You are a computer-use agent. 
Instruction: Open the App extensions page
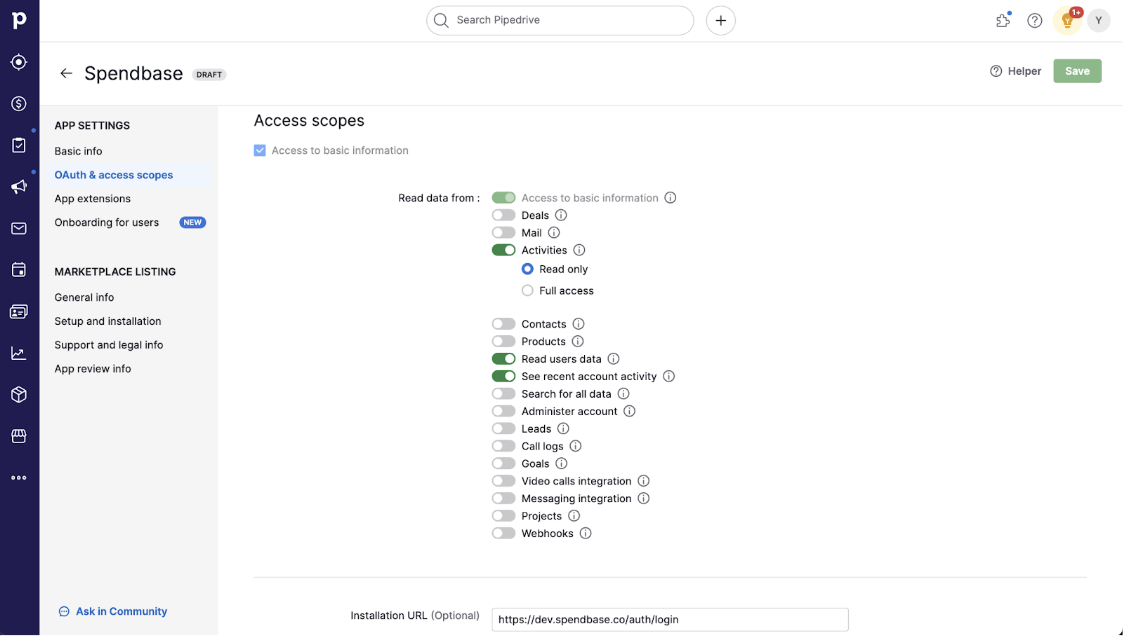(x=93, y=199)
